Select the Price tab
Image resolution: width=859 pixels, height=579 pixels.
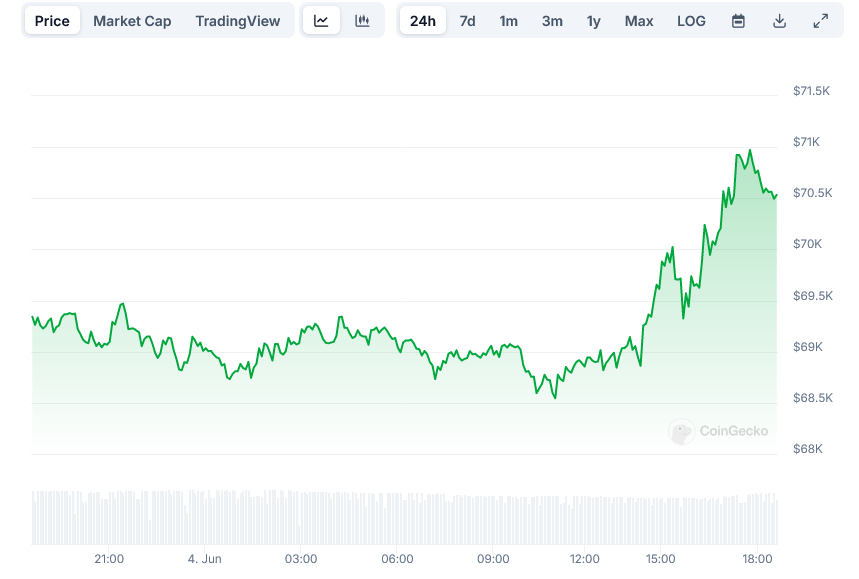click(x=52, y=21)
